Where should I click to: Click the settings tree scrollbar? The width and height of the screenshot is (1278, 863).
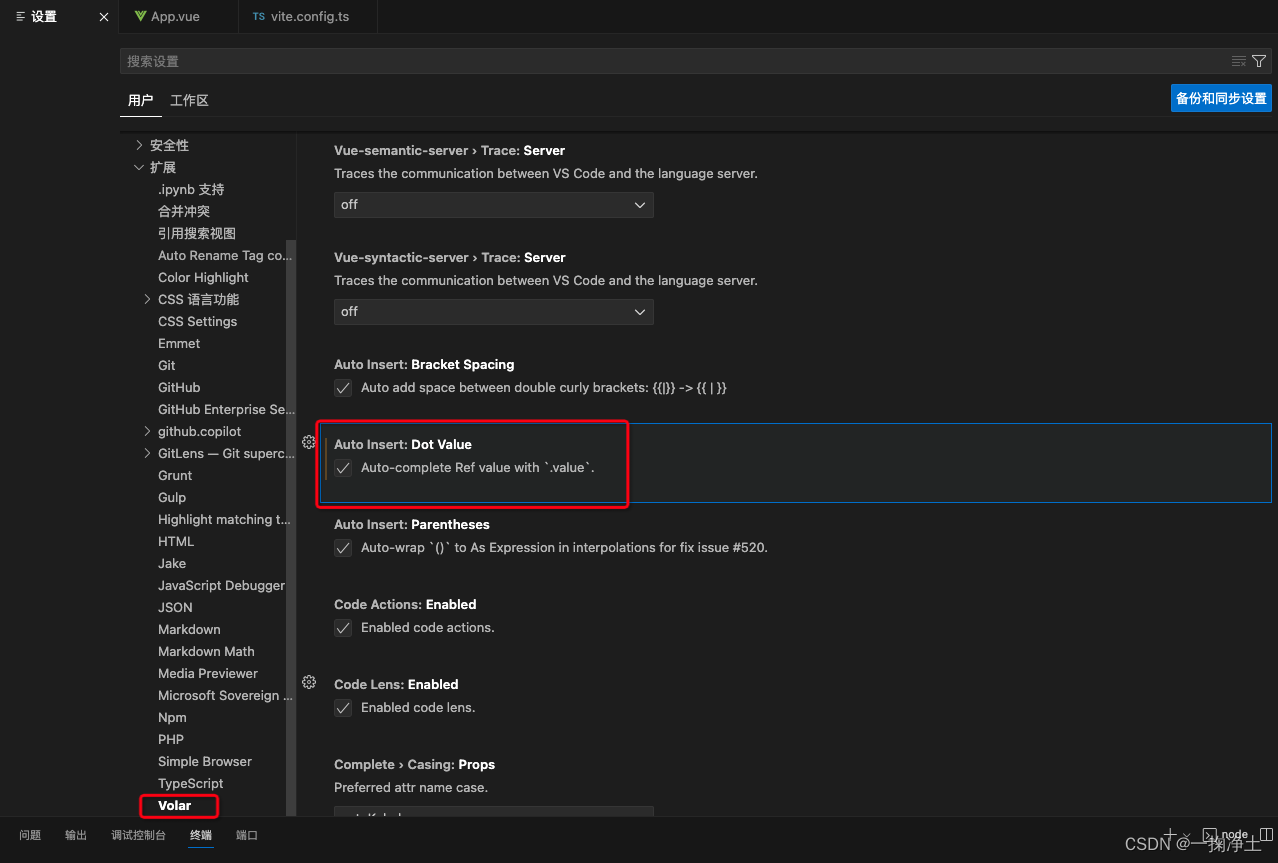(291, 527)
